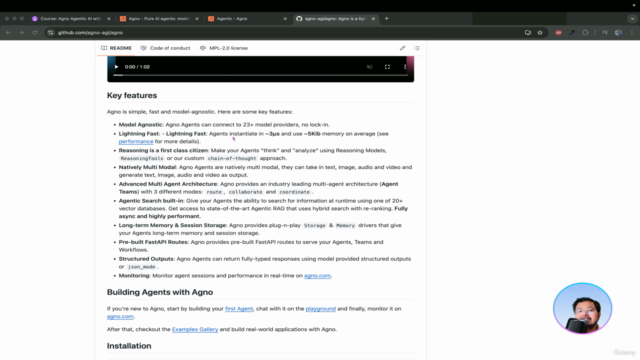640x360 pixels.
Task: Click the presenter webcam thumbnail
Action: click(x=582, y=309)
